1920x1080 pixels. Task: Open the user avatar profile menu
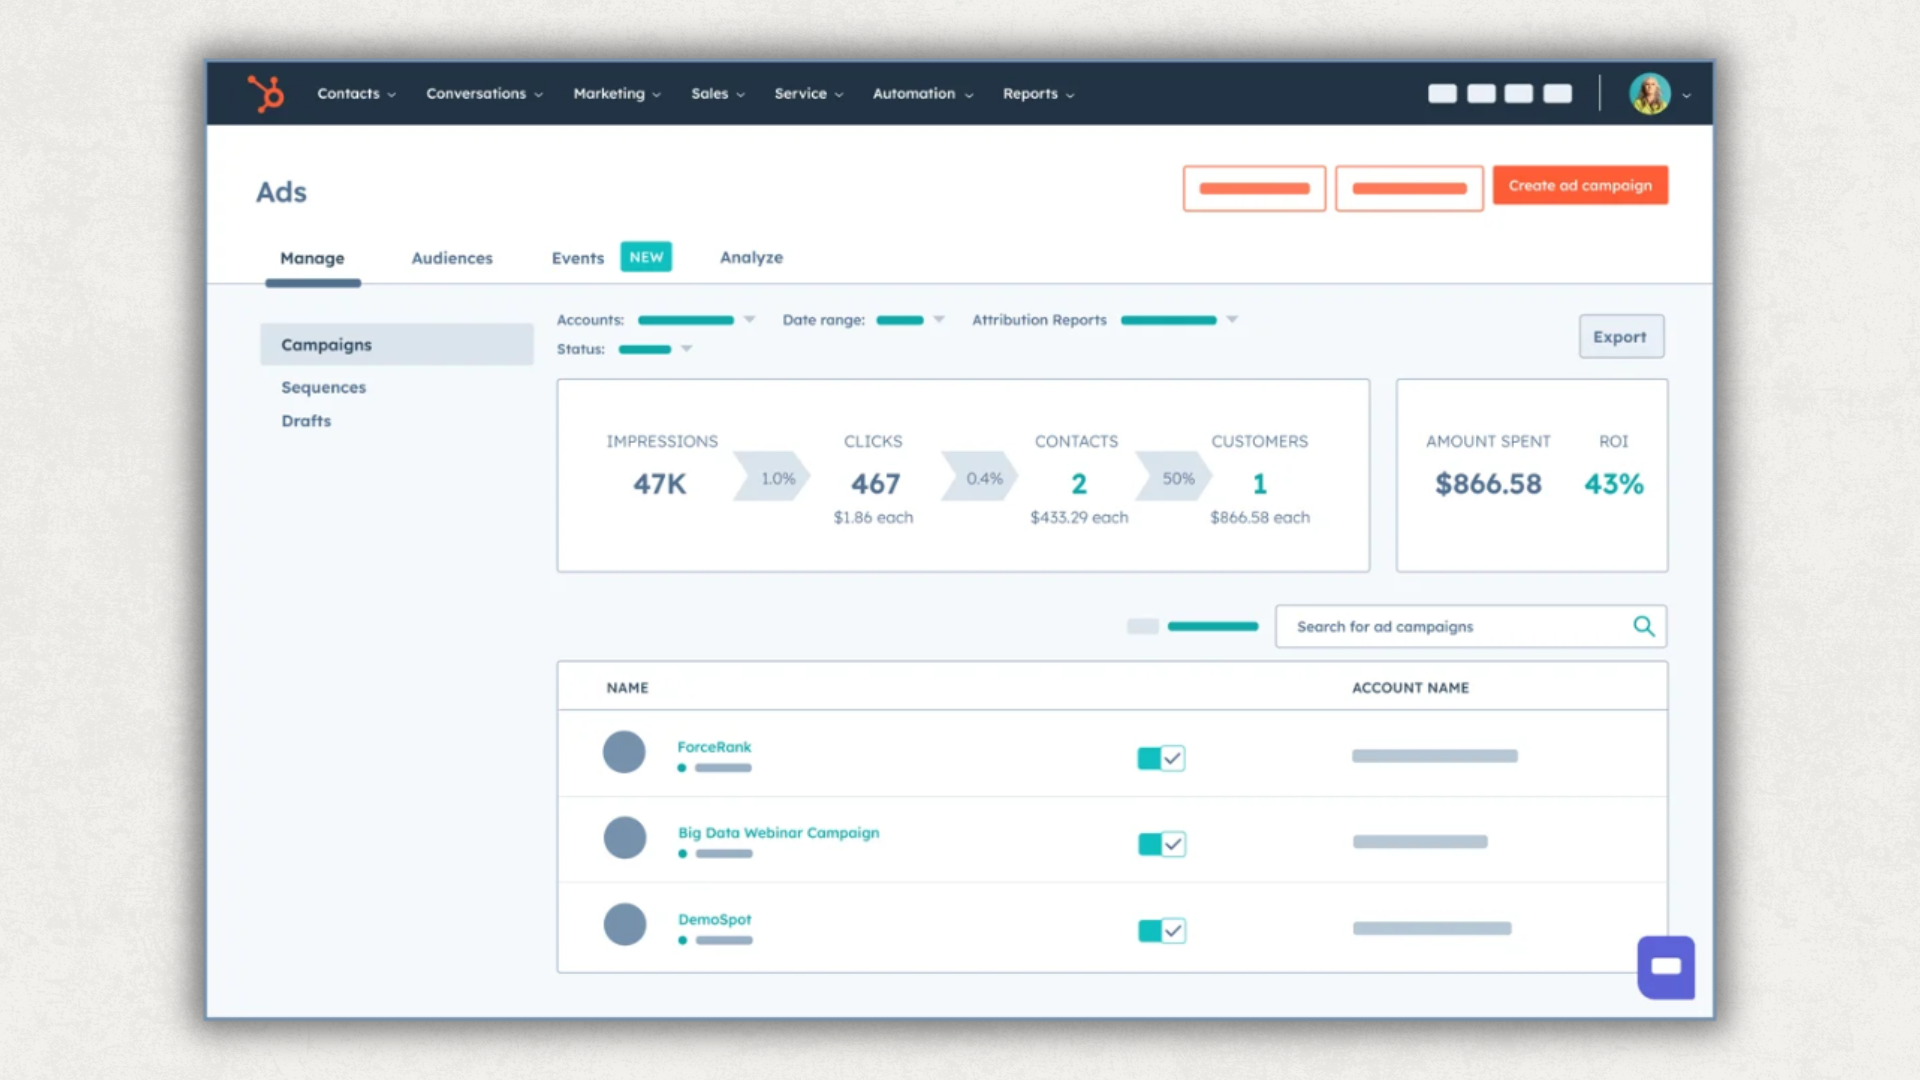1649,94
